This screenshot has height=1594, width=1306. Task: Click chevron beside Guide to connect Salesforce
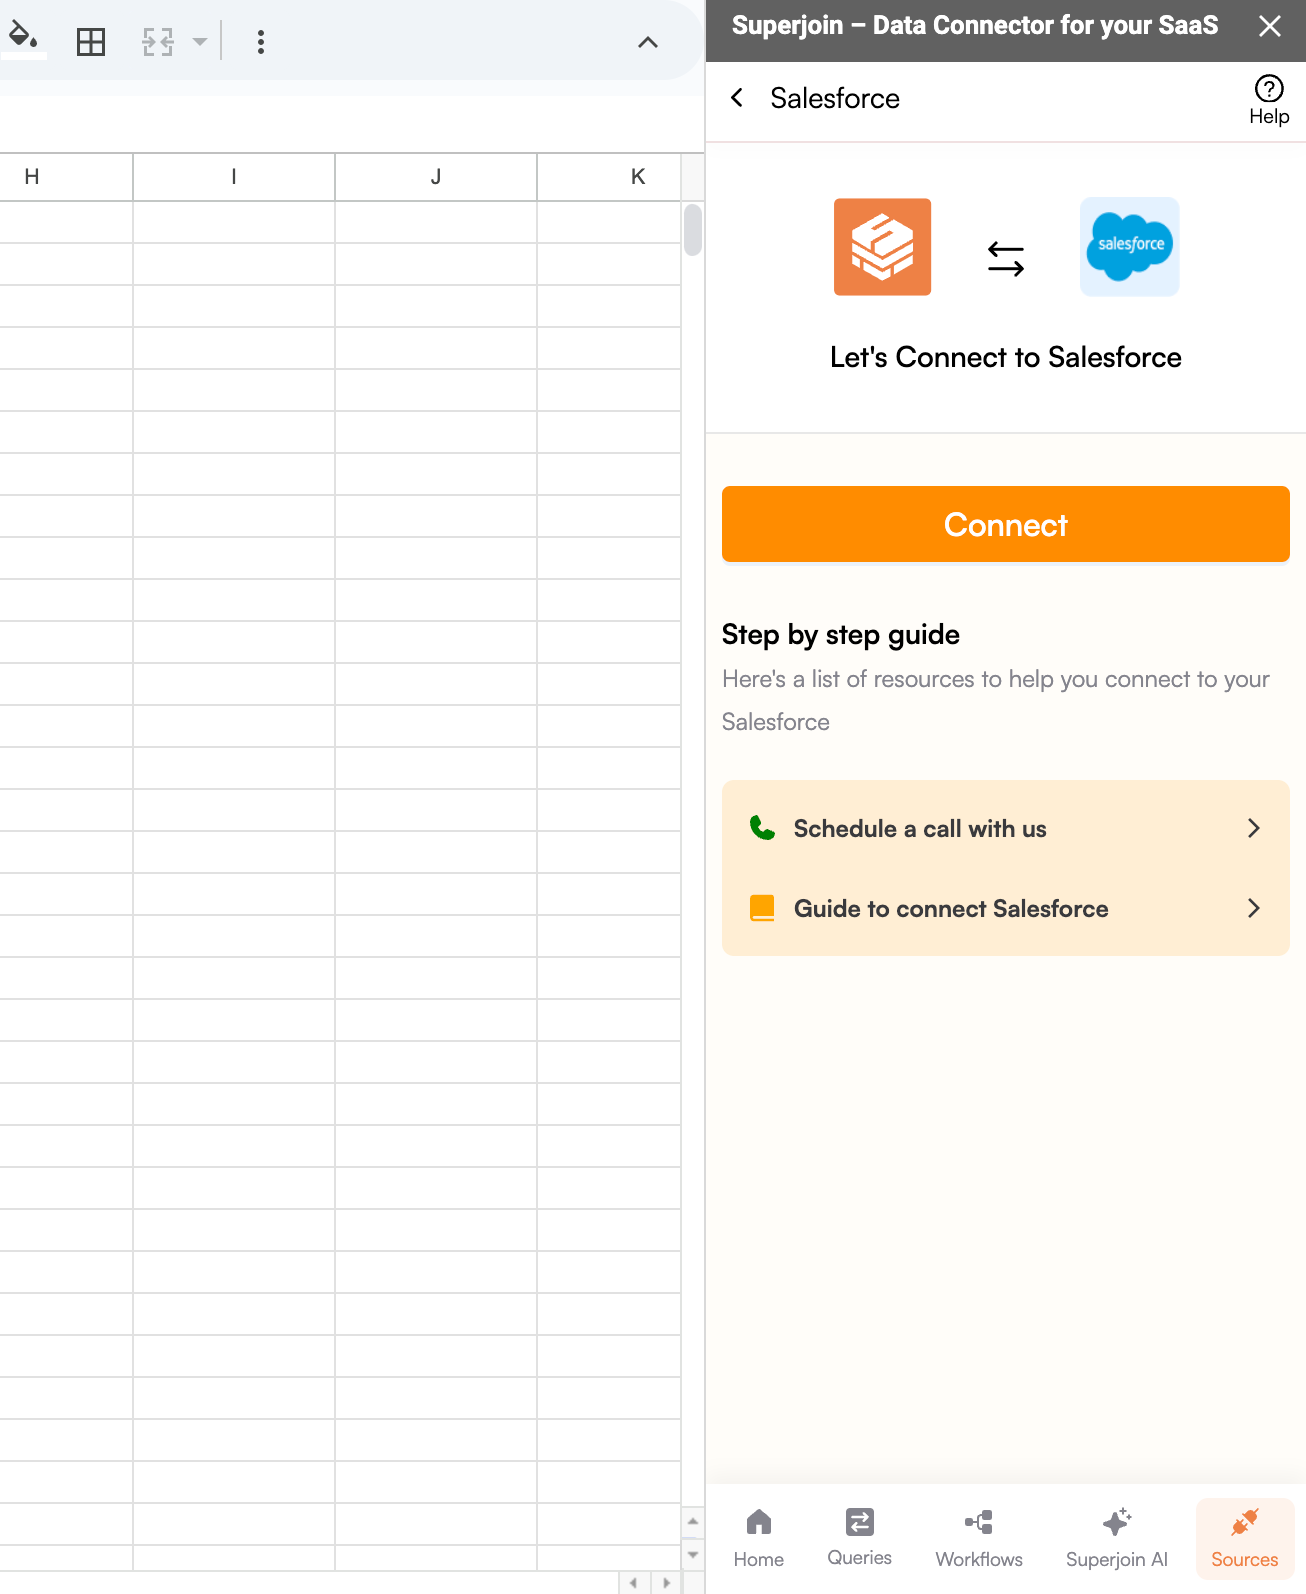point(1254,908)
